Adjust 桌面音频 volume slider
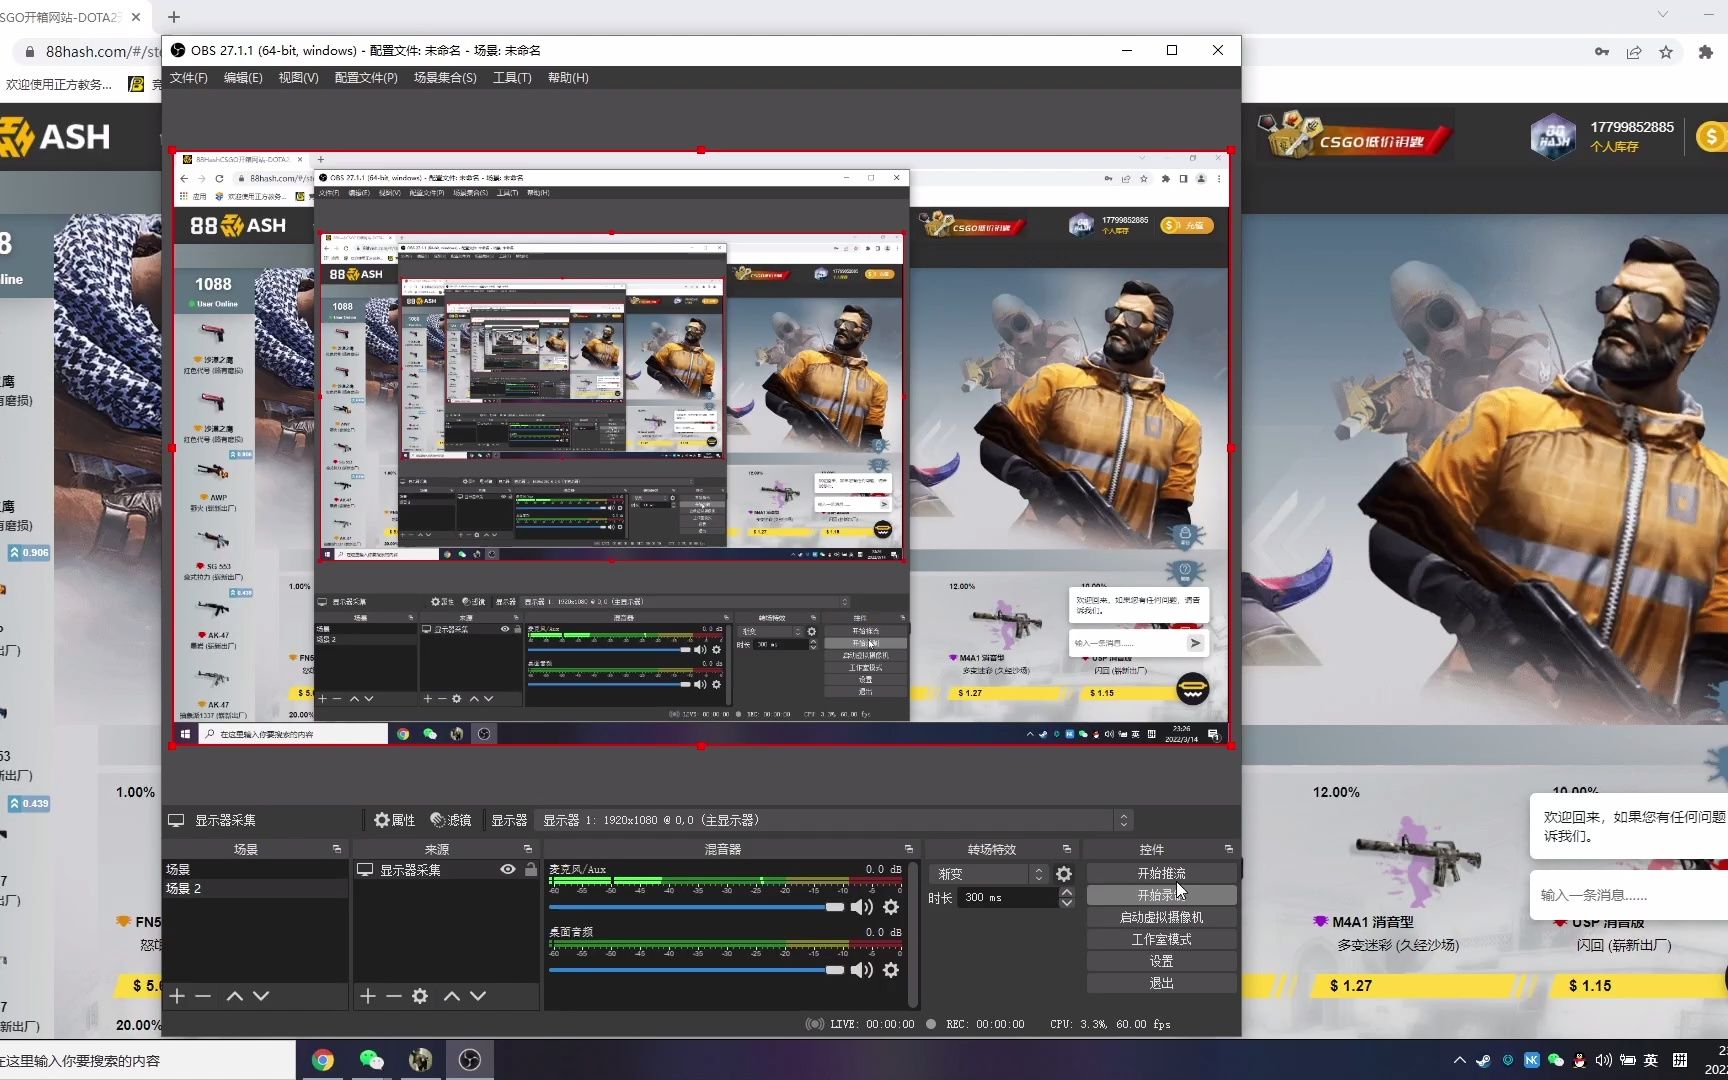Viewport: 1728px width, 1080px height. coord(697,970)
